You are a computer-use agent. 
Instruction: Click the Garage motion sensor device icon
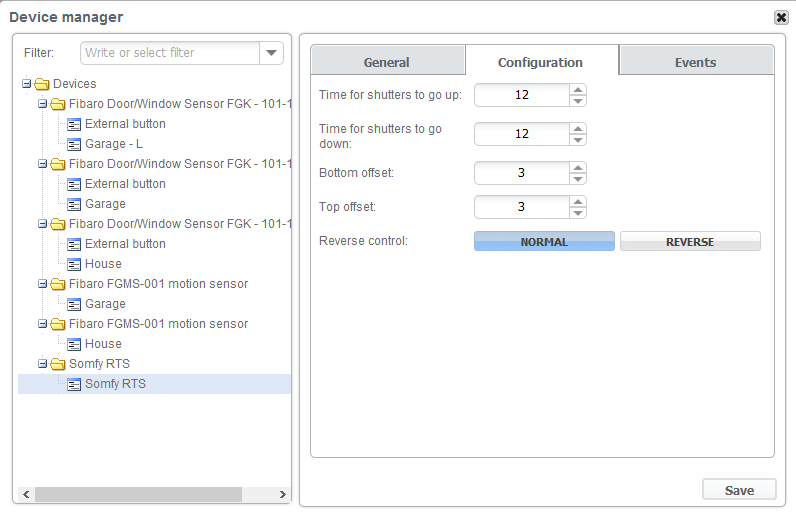[x=74, y=304]
